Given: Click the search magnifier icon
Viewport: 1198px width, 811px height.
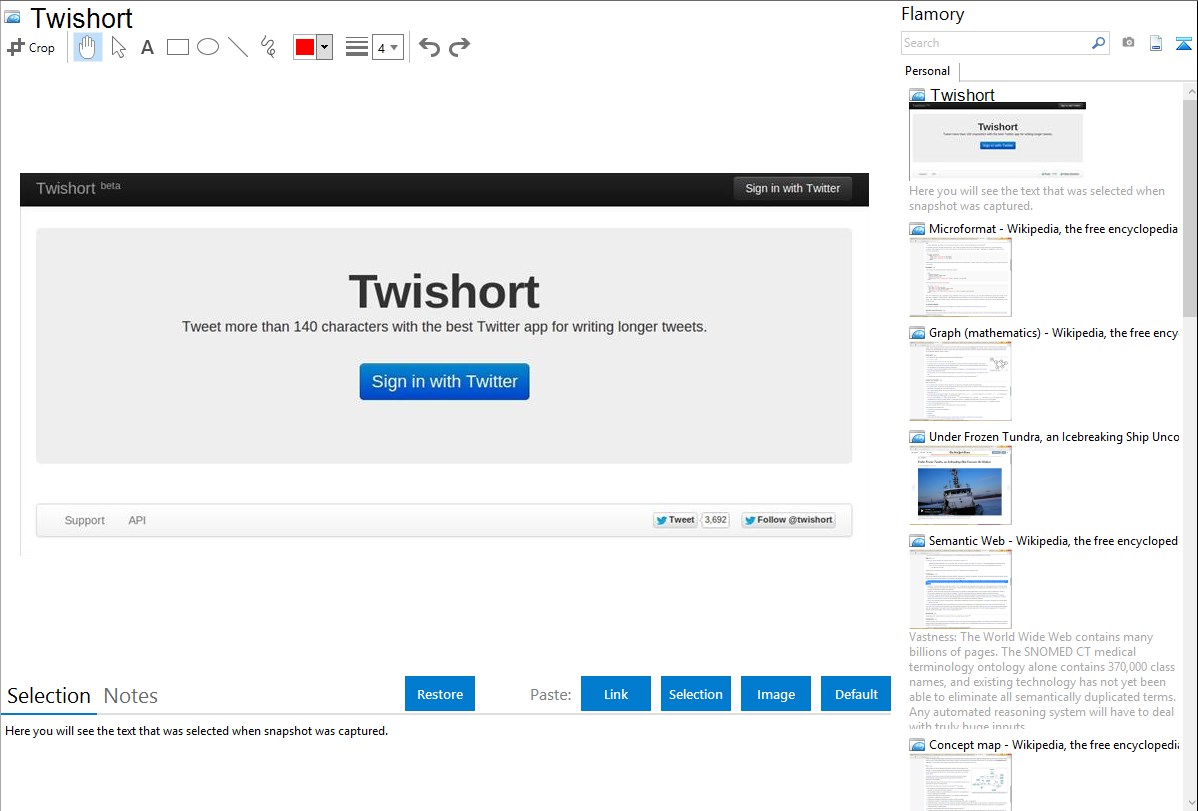Looking at the screenshot, I should [x=1098, y=43].
